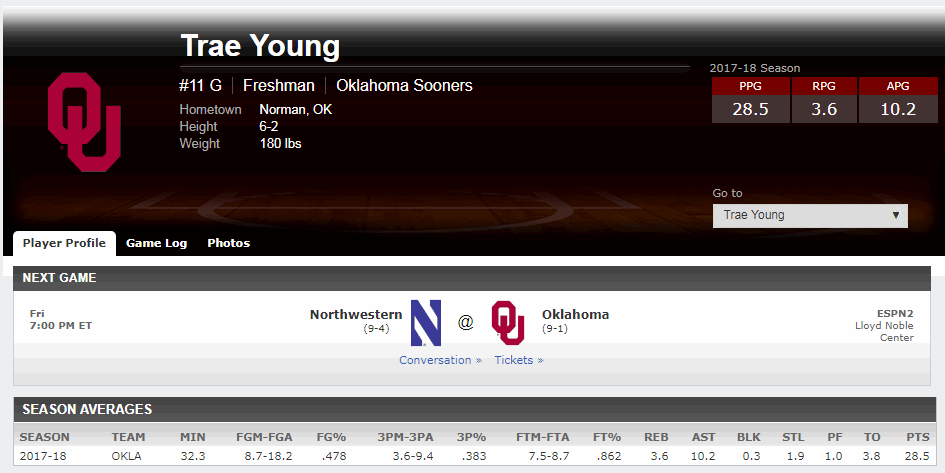Click the Trae Young name heading
Image resolution: width=945 pixels, height=473 pixels.
pyautogui.click(x=260, y=46)
